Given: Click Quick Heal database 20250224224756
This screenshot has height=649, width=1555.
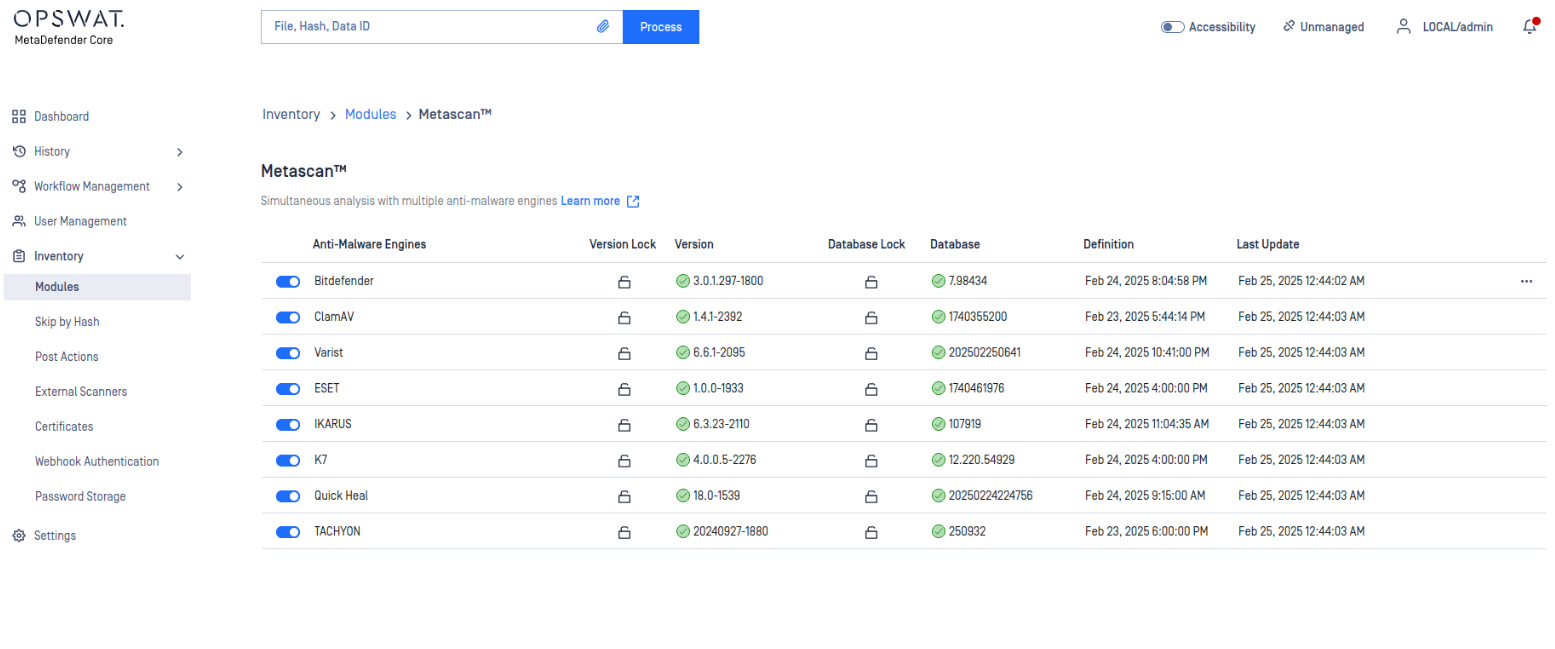Looking at the screenshot, I should [x=990, y=496].
